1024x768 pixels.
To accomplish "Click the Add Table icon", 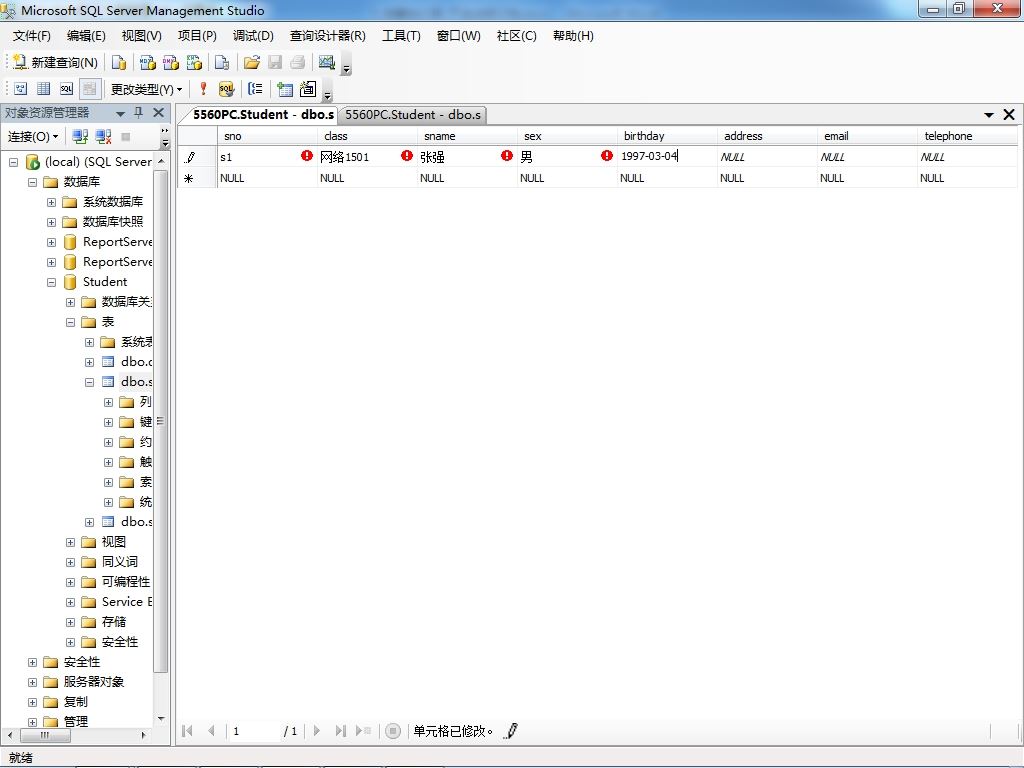I will [x=285, y=88].
